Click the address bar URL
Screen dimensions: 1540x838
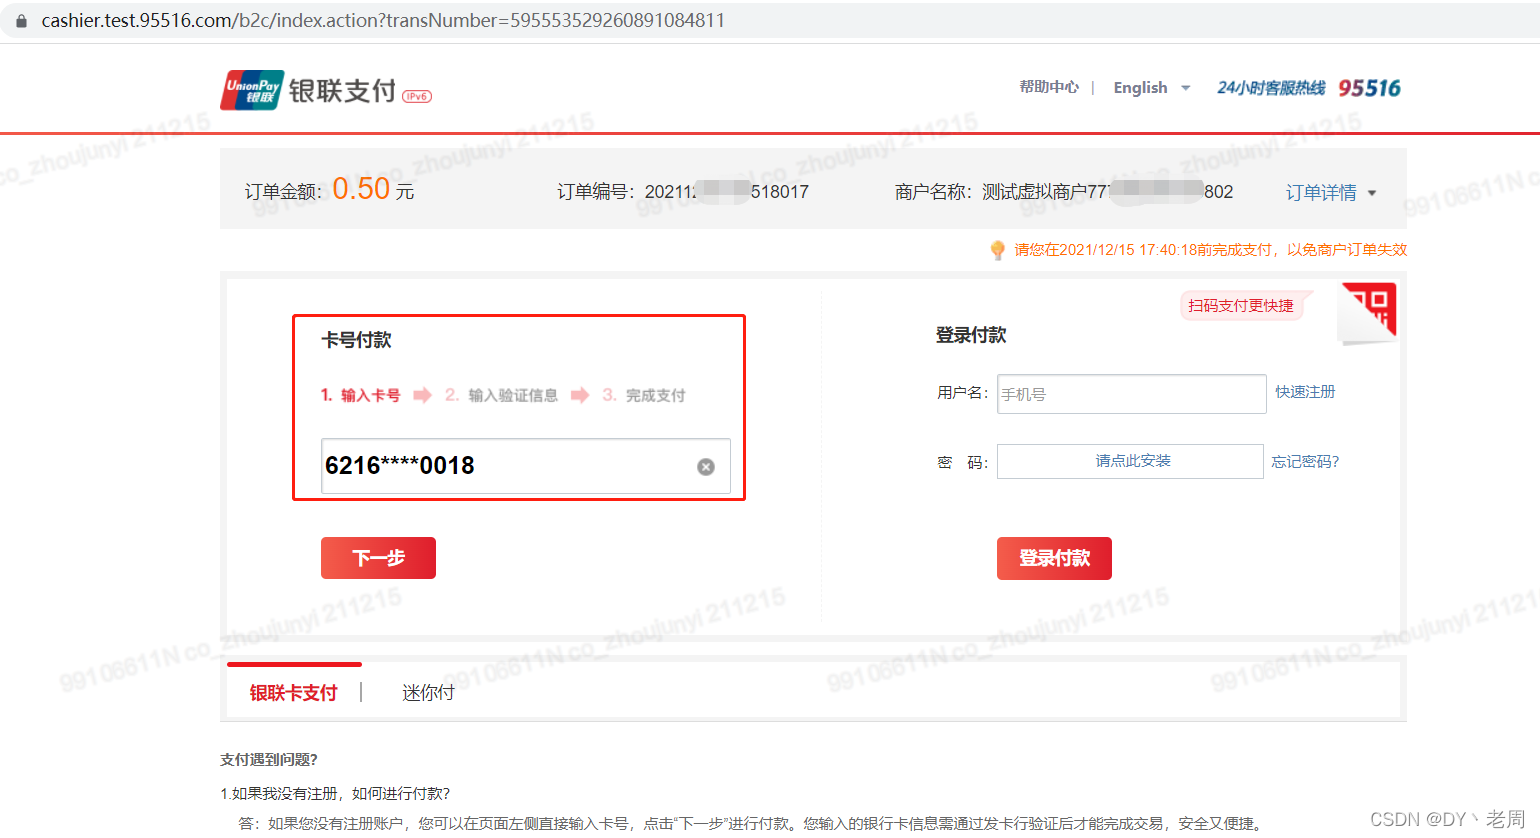coord(383,20)
